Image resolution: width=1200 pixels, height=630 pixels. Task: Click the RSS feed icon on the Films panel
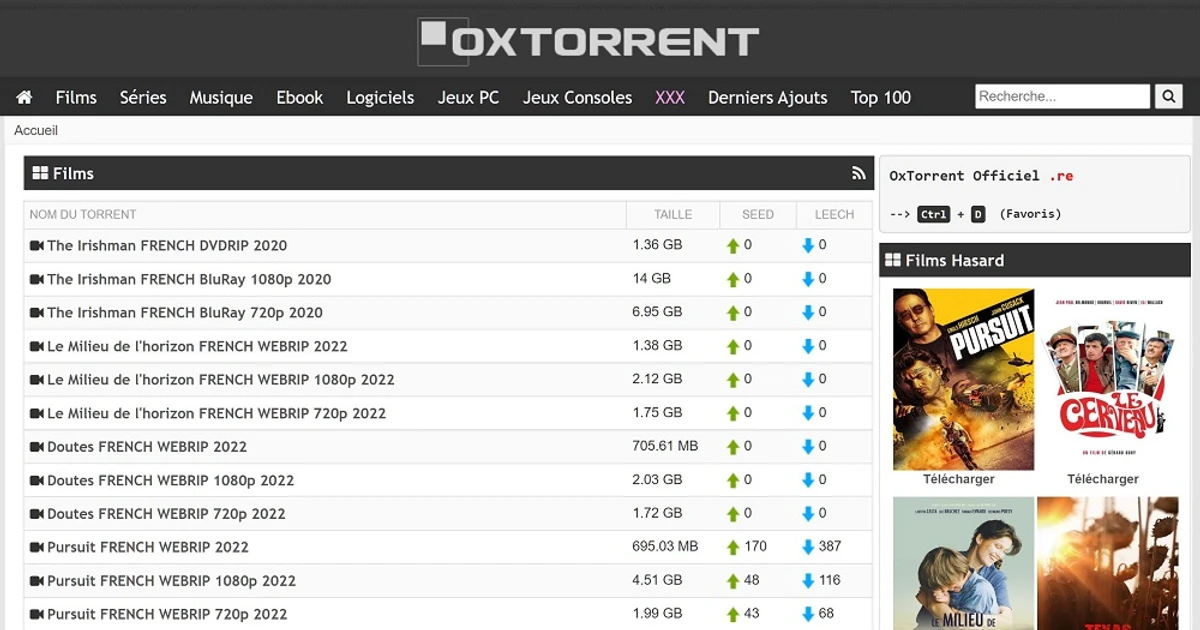click(858, 172)
